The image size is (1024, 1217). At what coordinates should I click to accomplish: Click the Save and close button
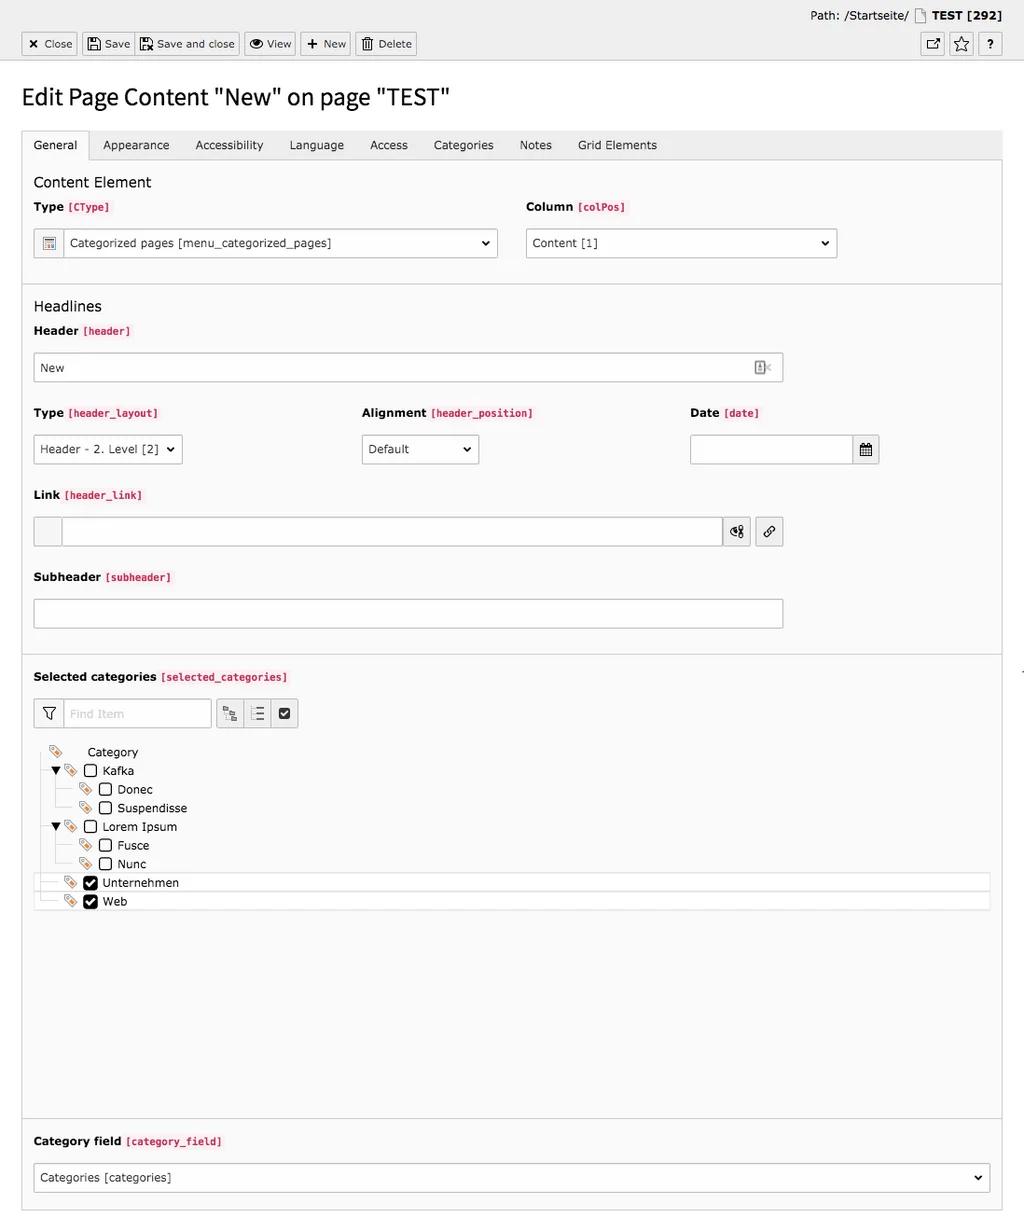(x=187, y=43)
